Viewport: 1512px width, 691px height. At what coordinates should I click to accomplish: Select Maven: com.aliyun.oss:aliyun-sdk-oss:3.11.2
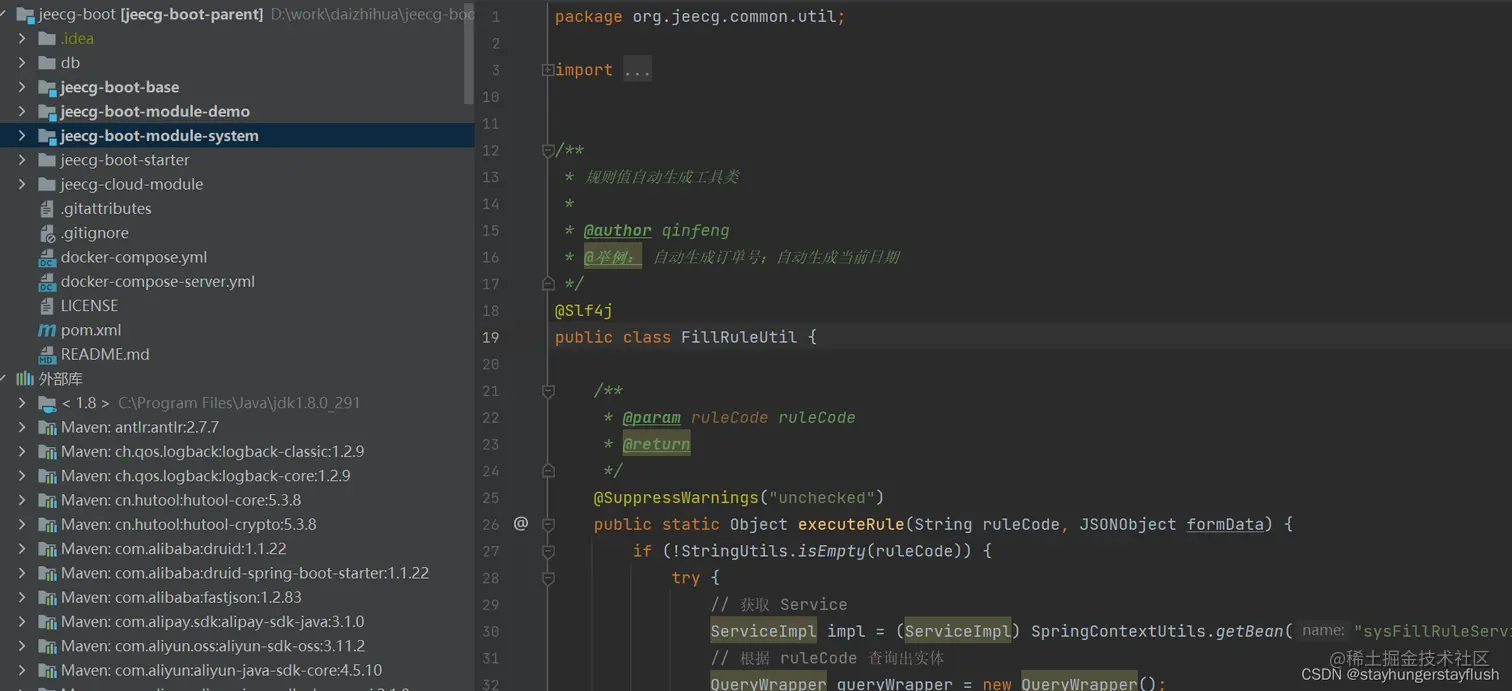213,646
